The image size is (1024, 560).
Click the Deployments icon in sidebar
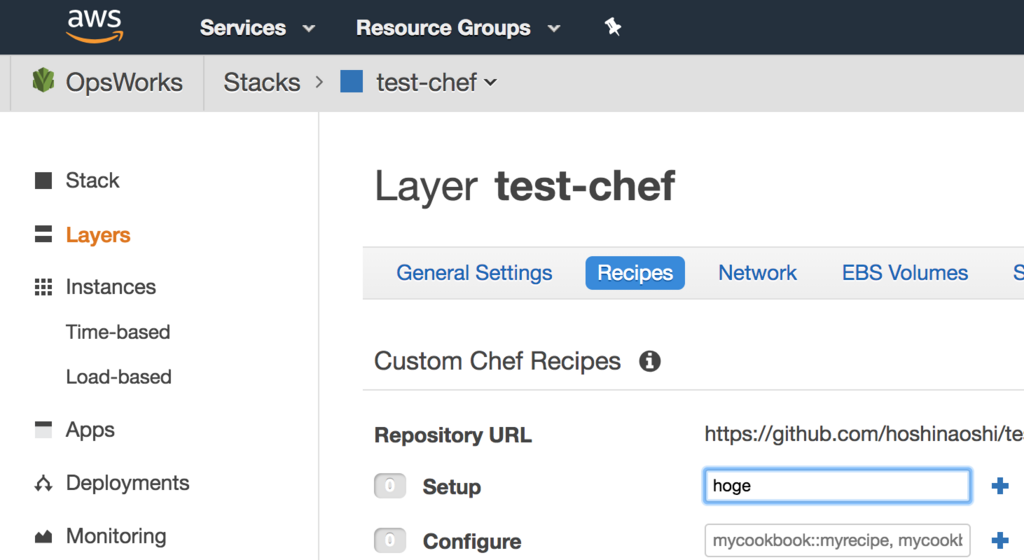(43, 484)
